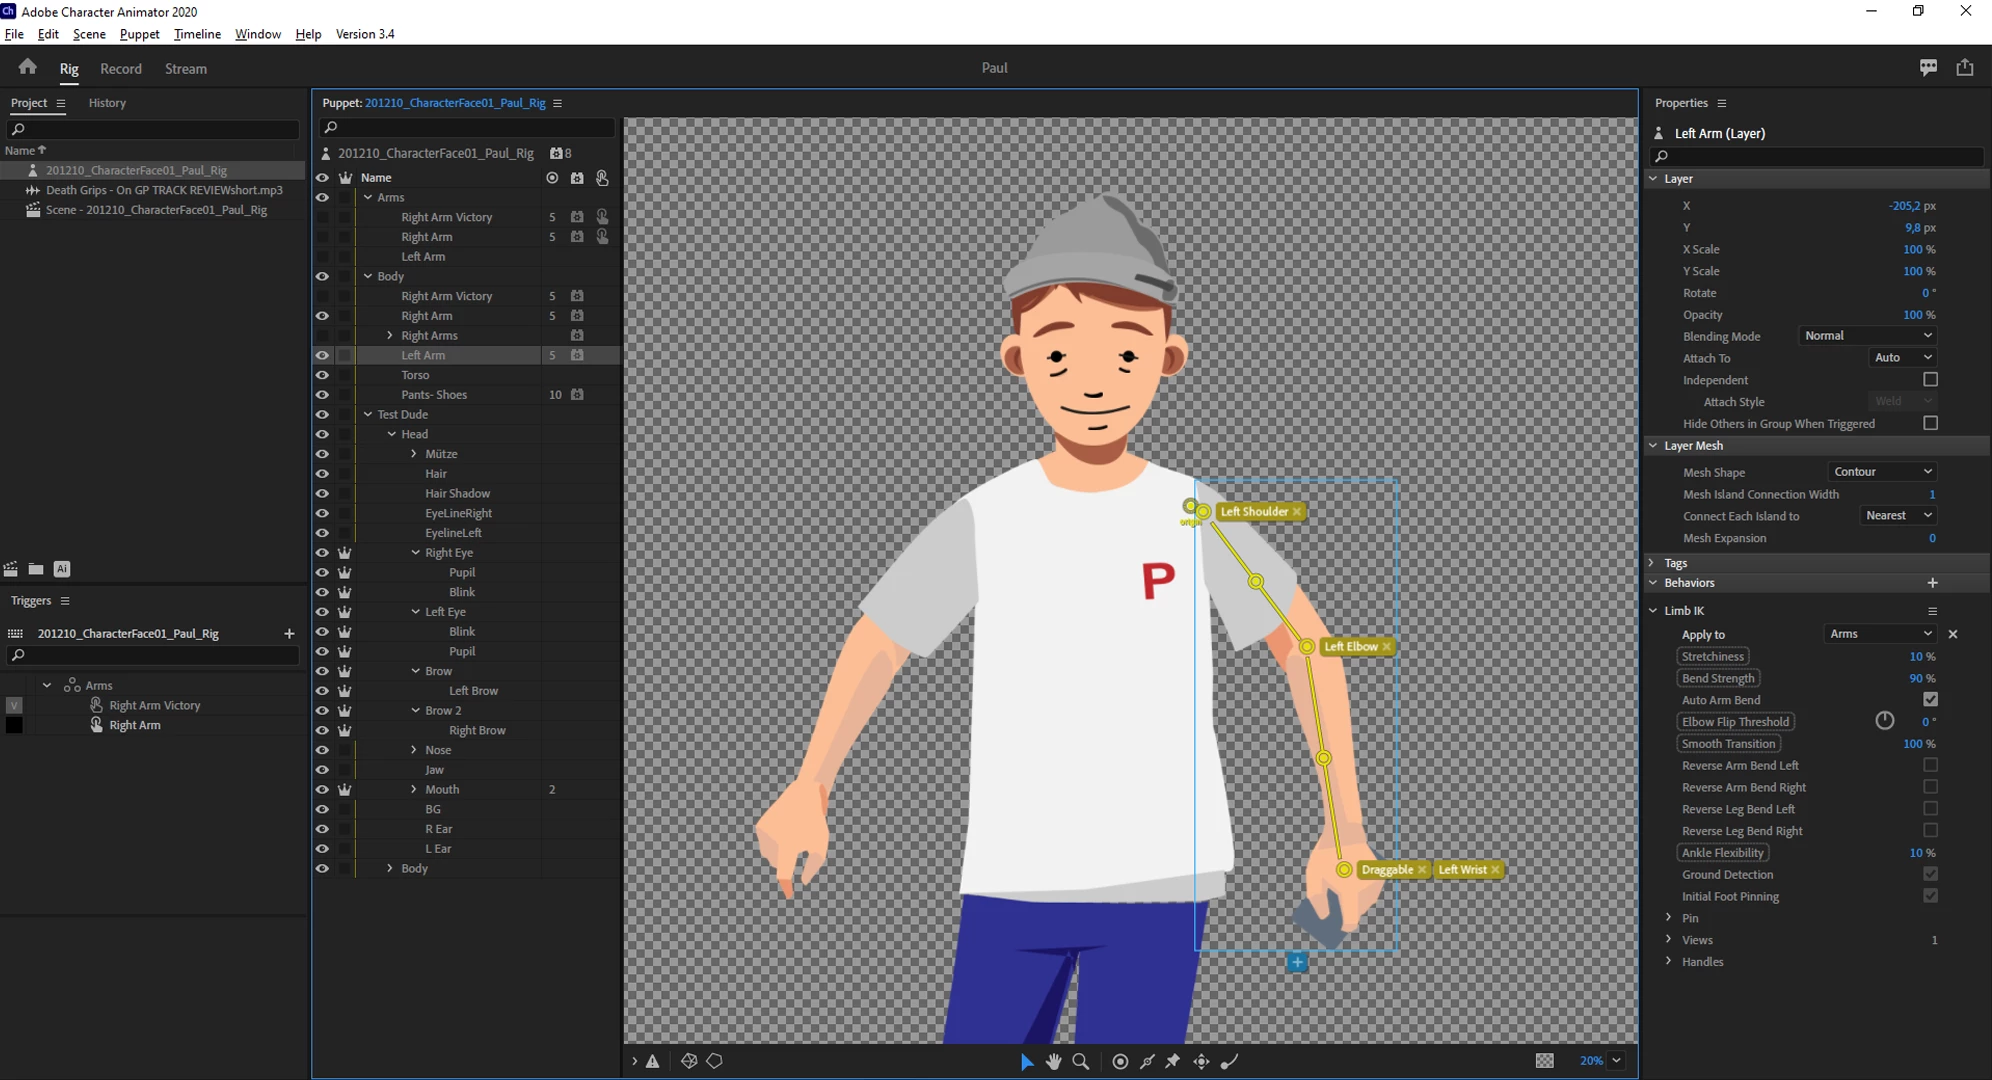The width and height of the screenshot is (1992, 1080).
Task: Select the Dangle tool
Action: [1230, 1061]
